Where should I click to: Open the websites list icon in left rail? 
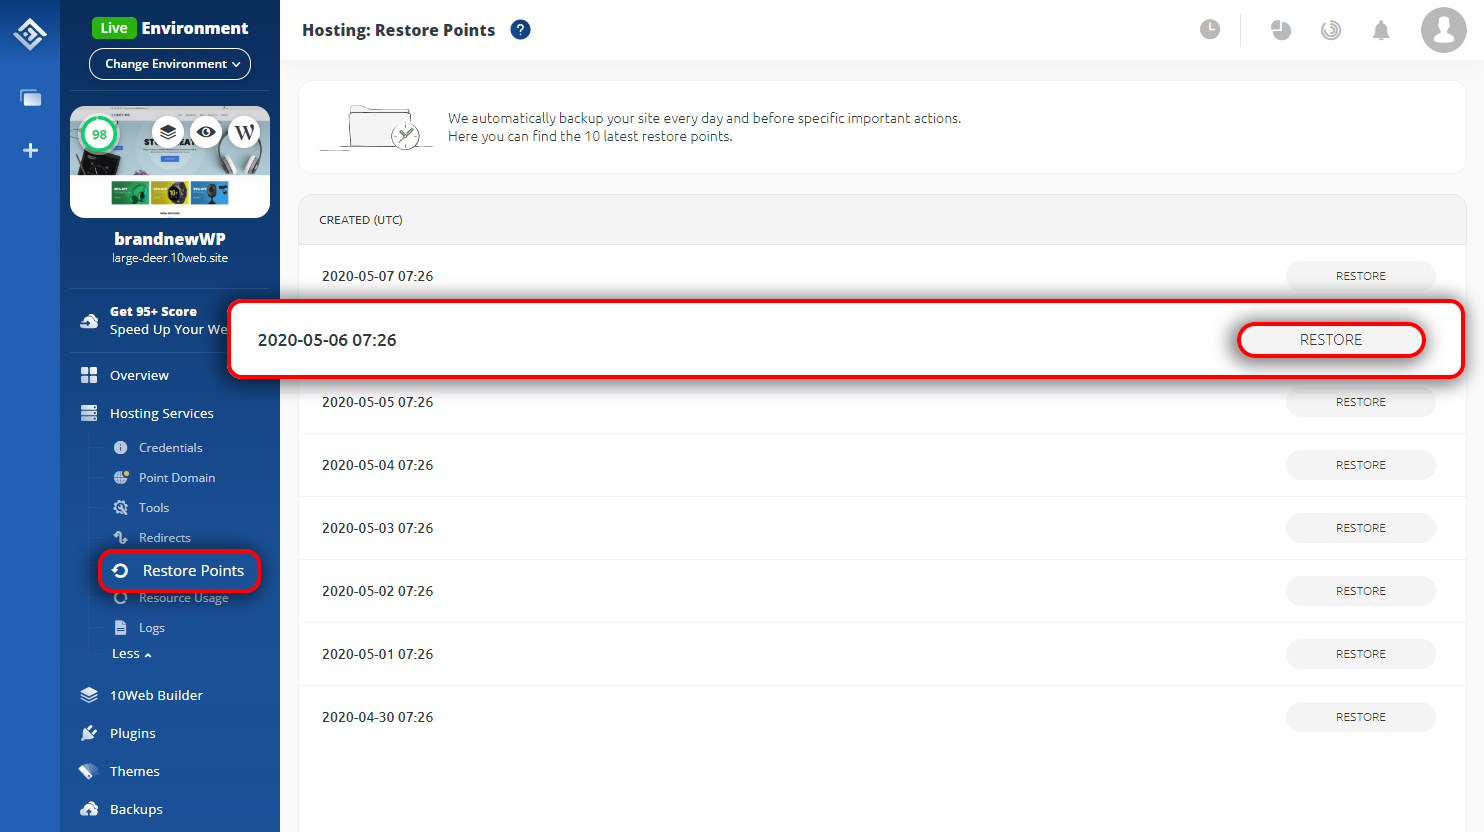point(31,98)
